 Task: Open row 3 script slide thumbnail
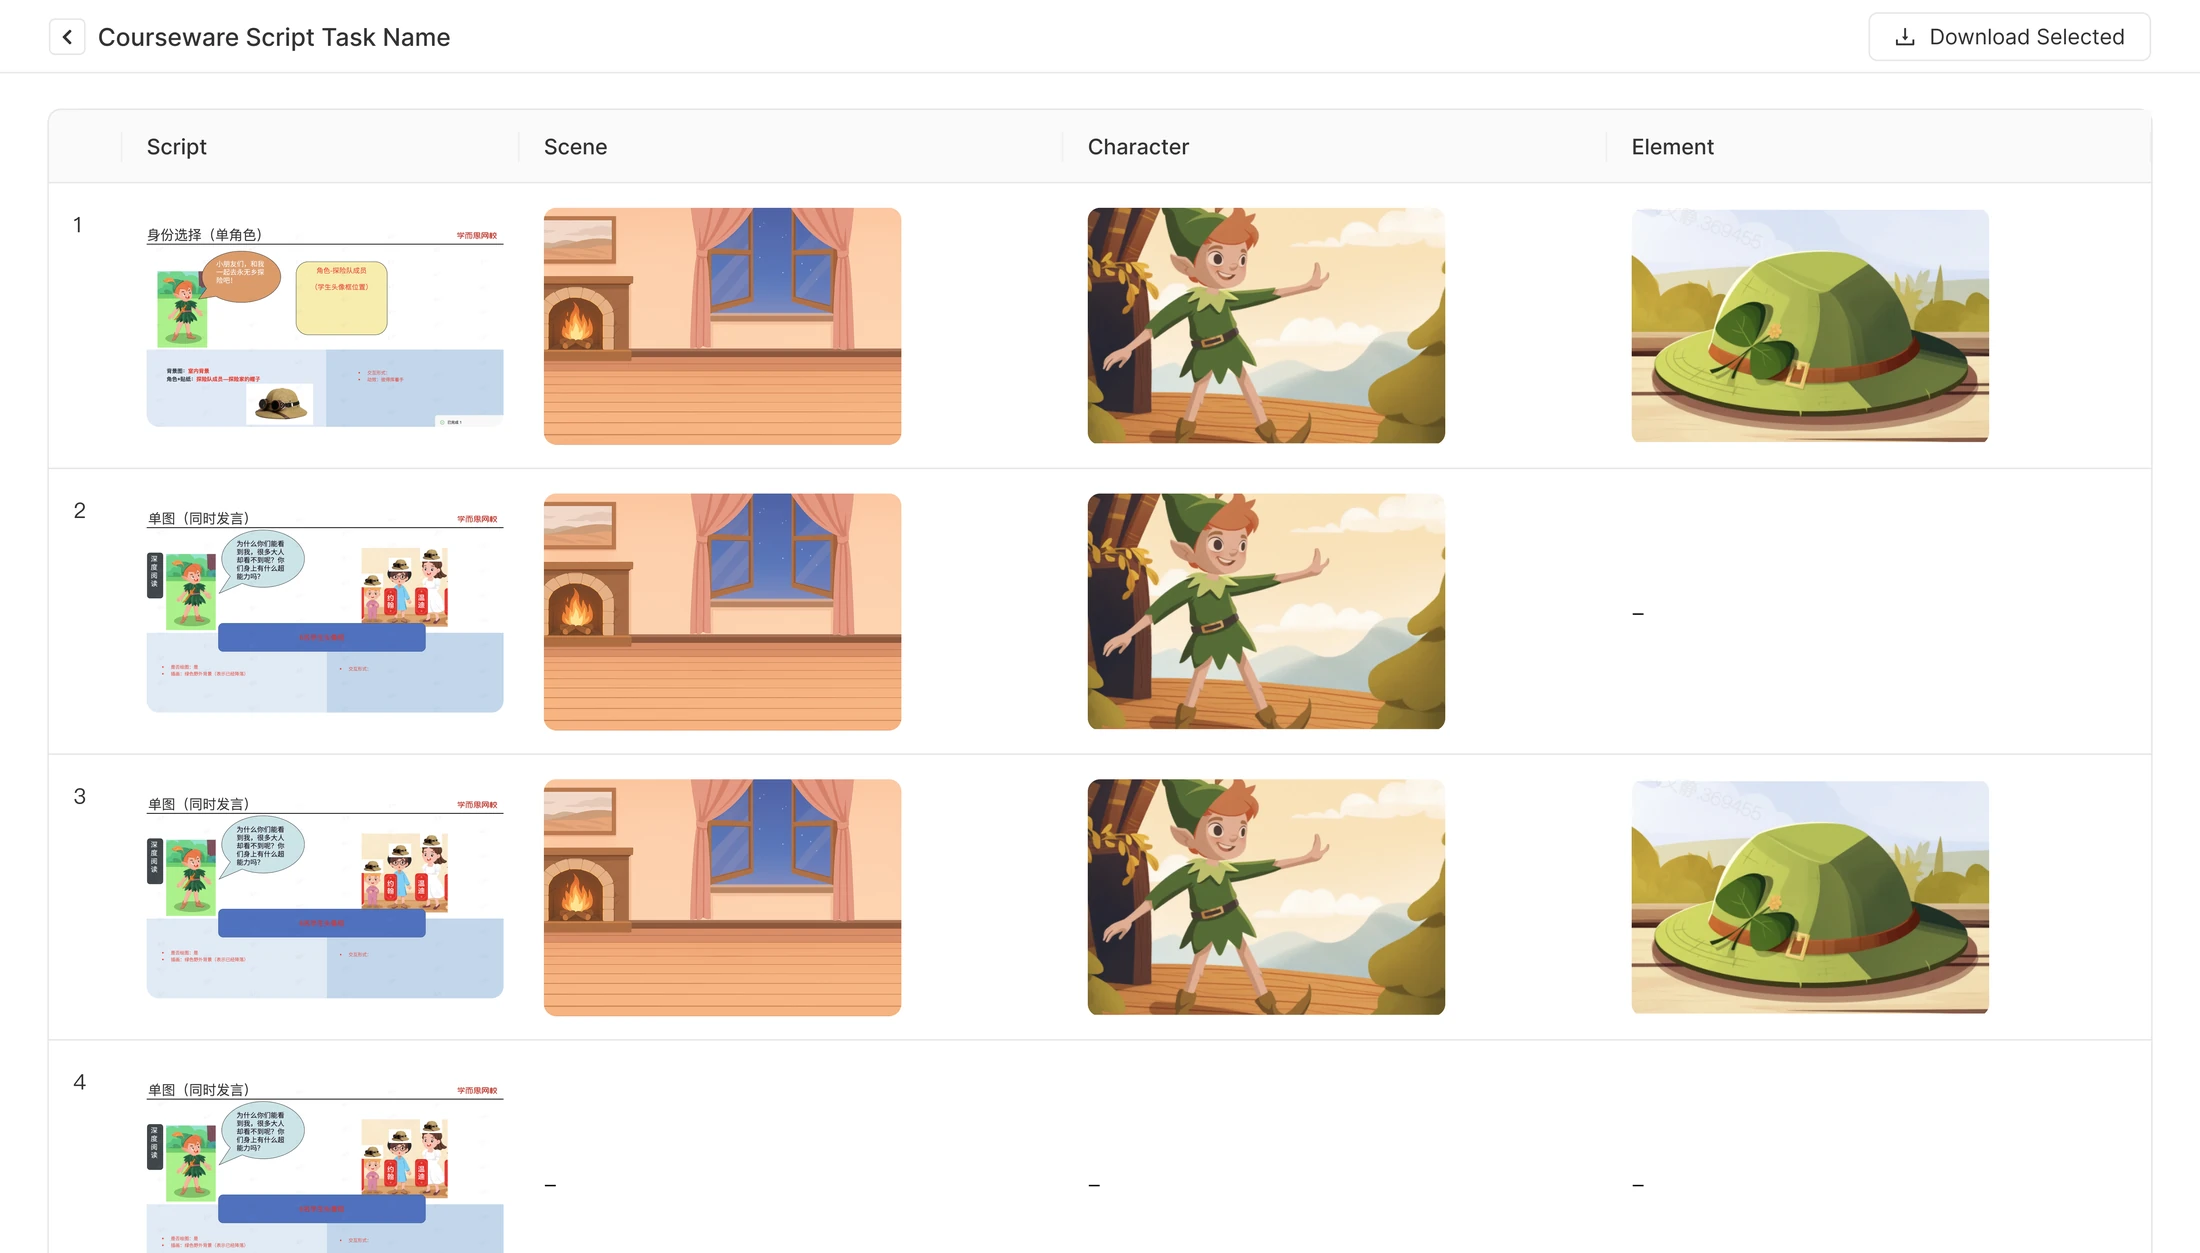325,897
